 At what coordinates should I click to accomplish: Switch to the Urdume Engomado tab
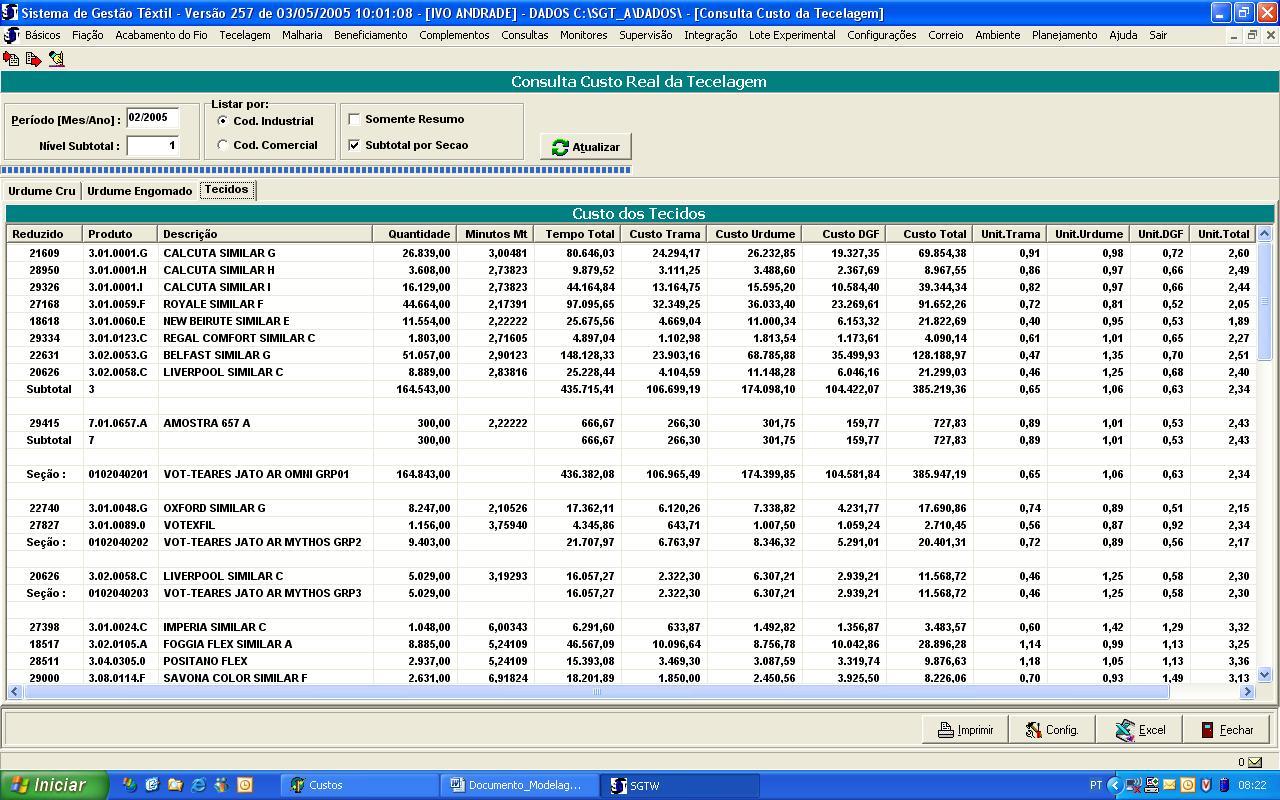(x=139, y=191)
